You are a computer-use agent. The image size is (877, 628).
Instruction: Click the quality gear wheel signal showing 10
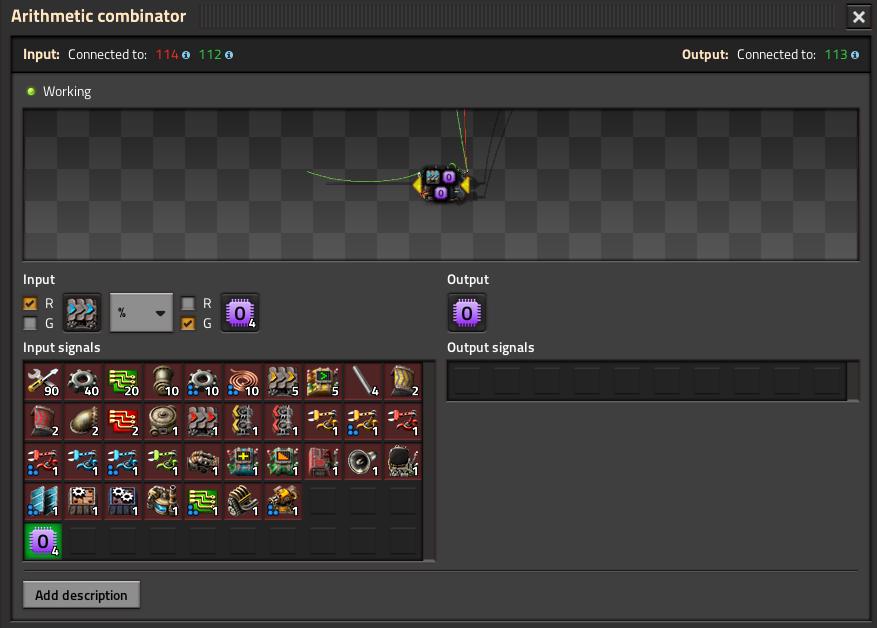(204, 382)
